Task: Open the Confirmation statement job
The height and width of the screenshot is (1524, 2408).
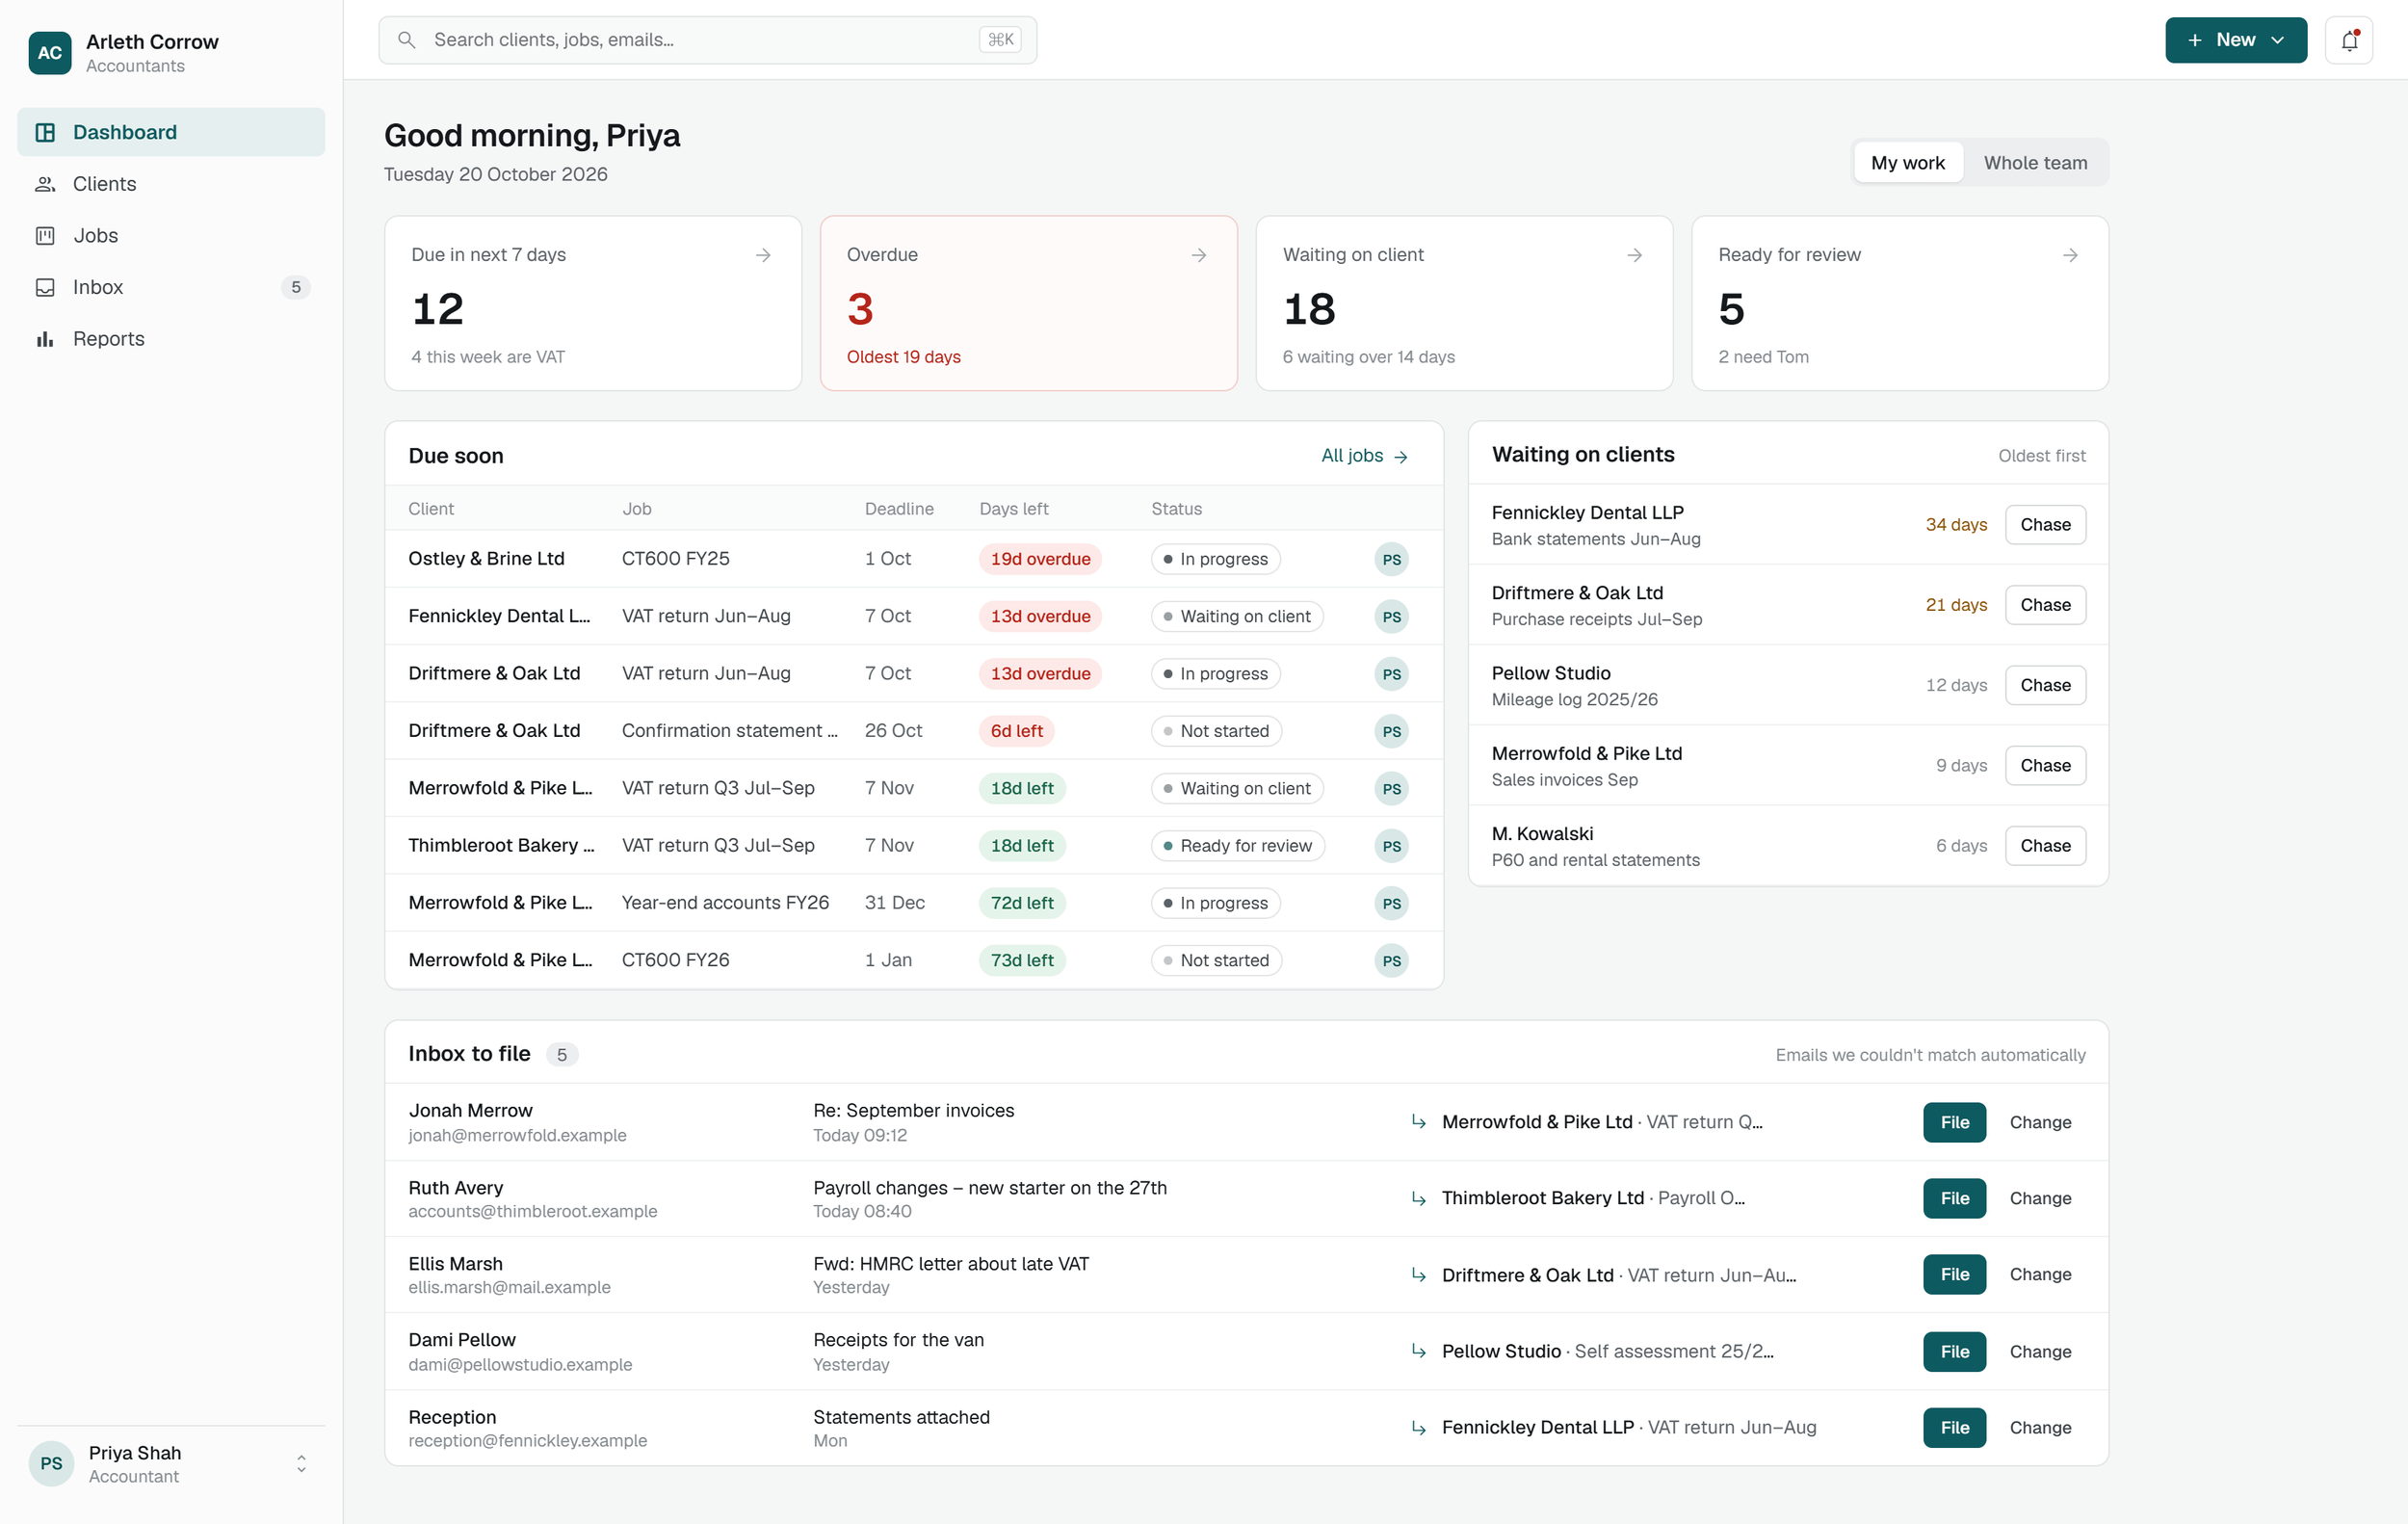Action: click(x=729, y=731)
